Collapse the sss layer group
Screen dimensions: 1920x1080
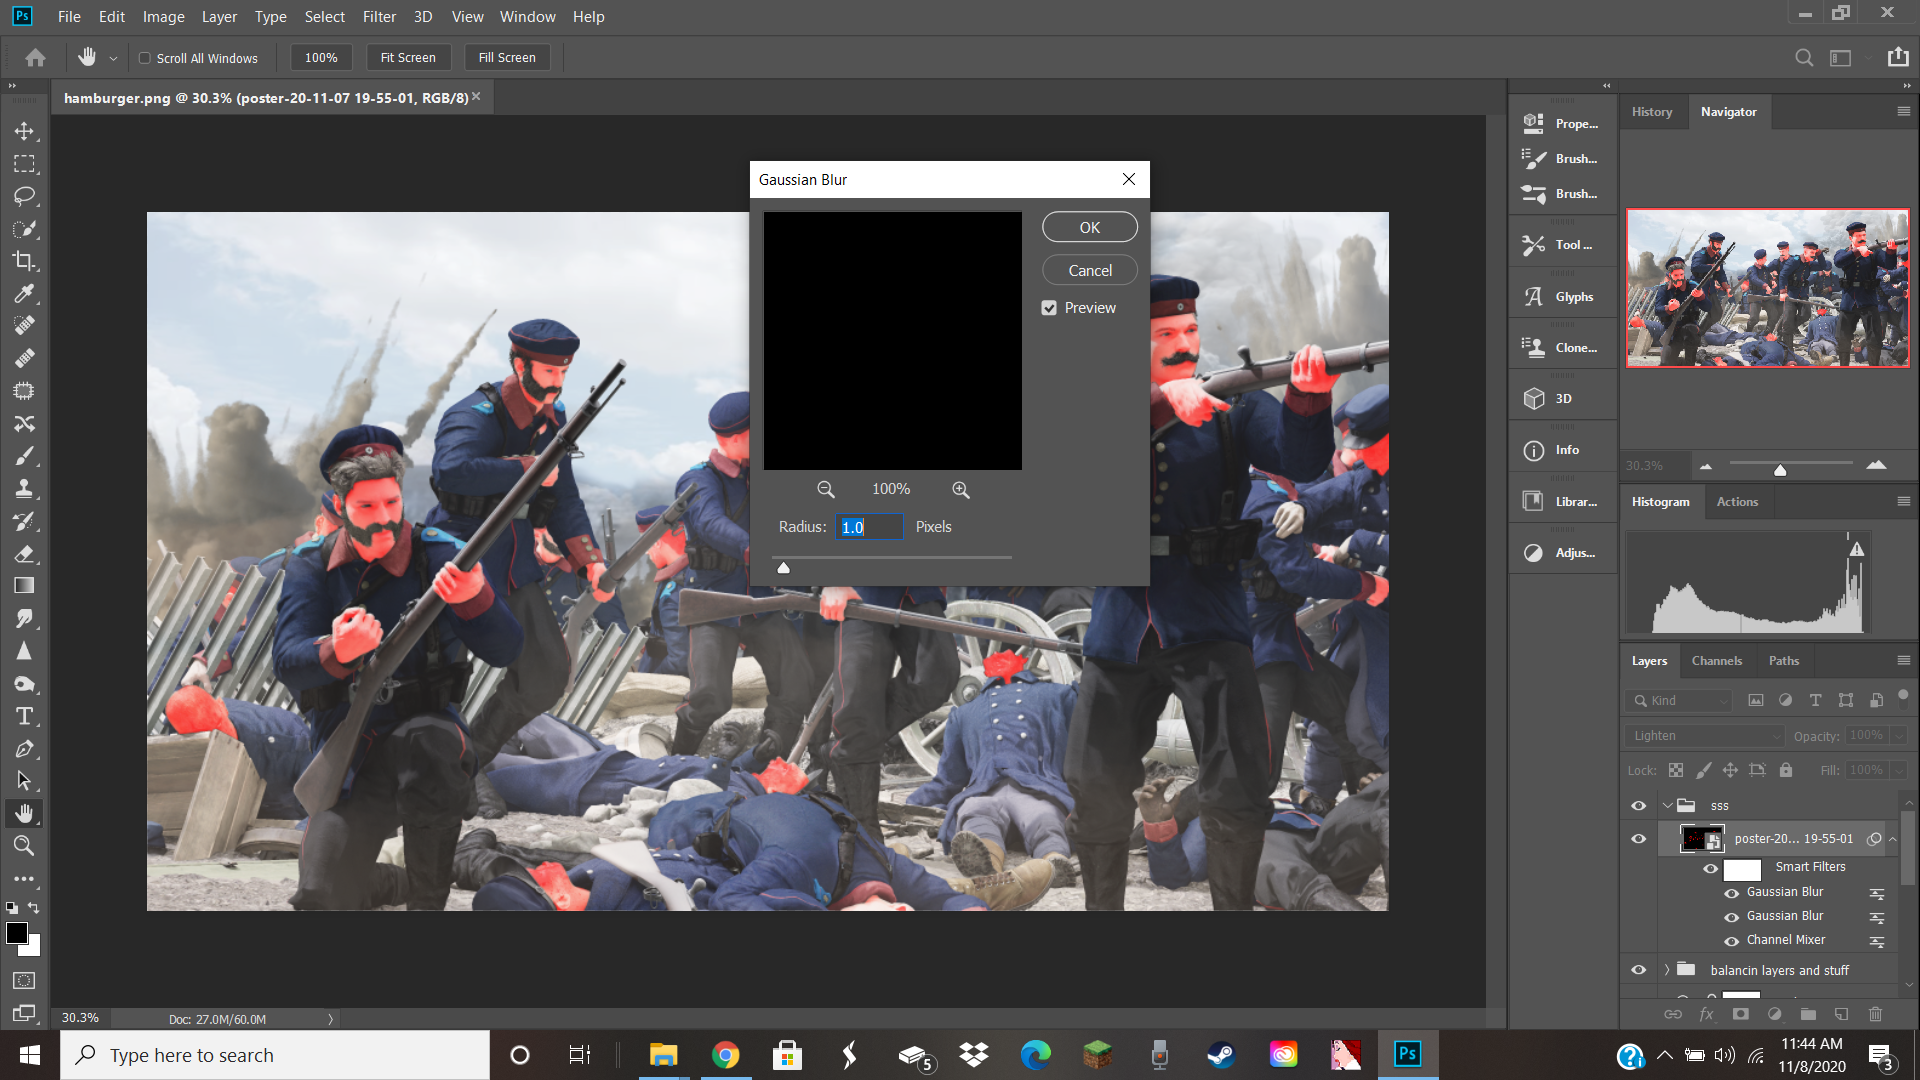(x=1667, y=805)
